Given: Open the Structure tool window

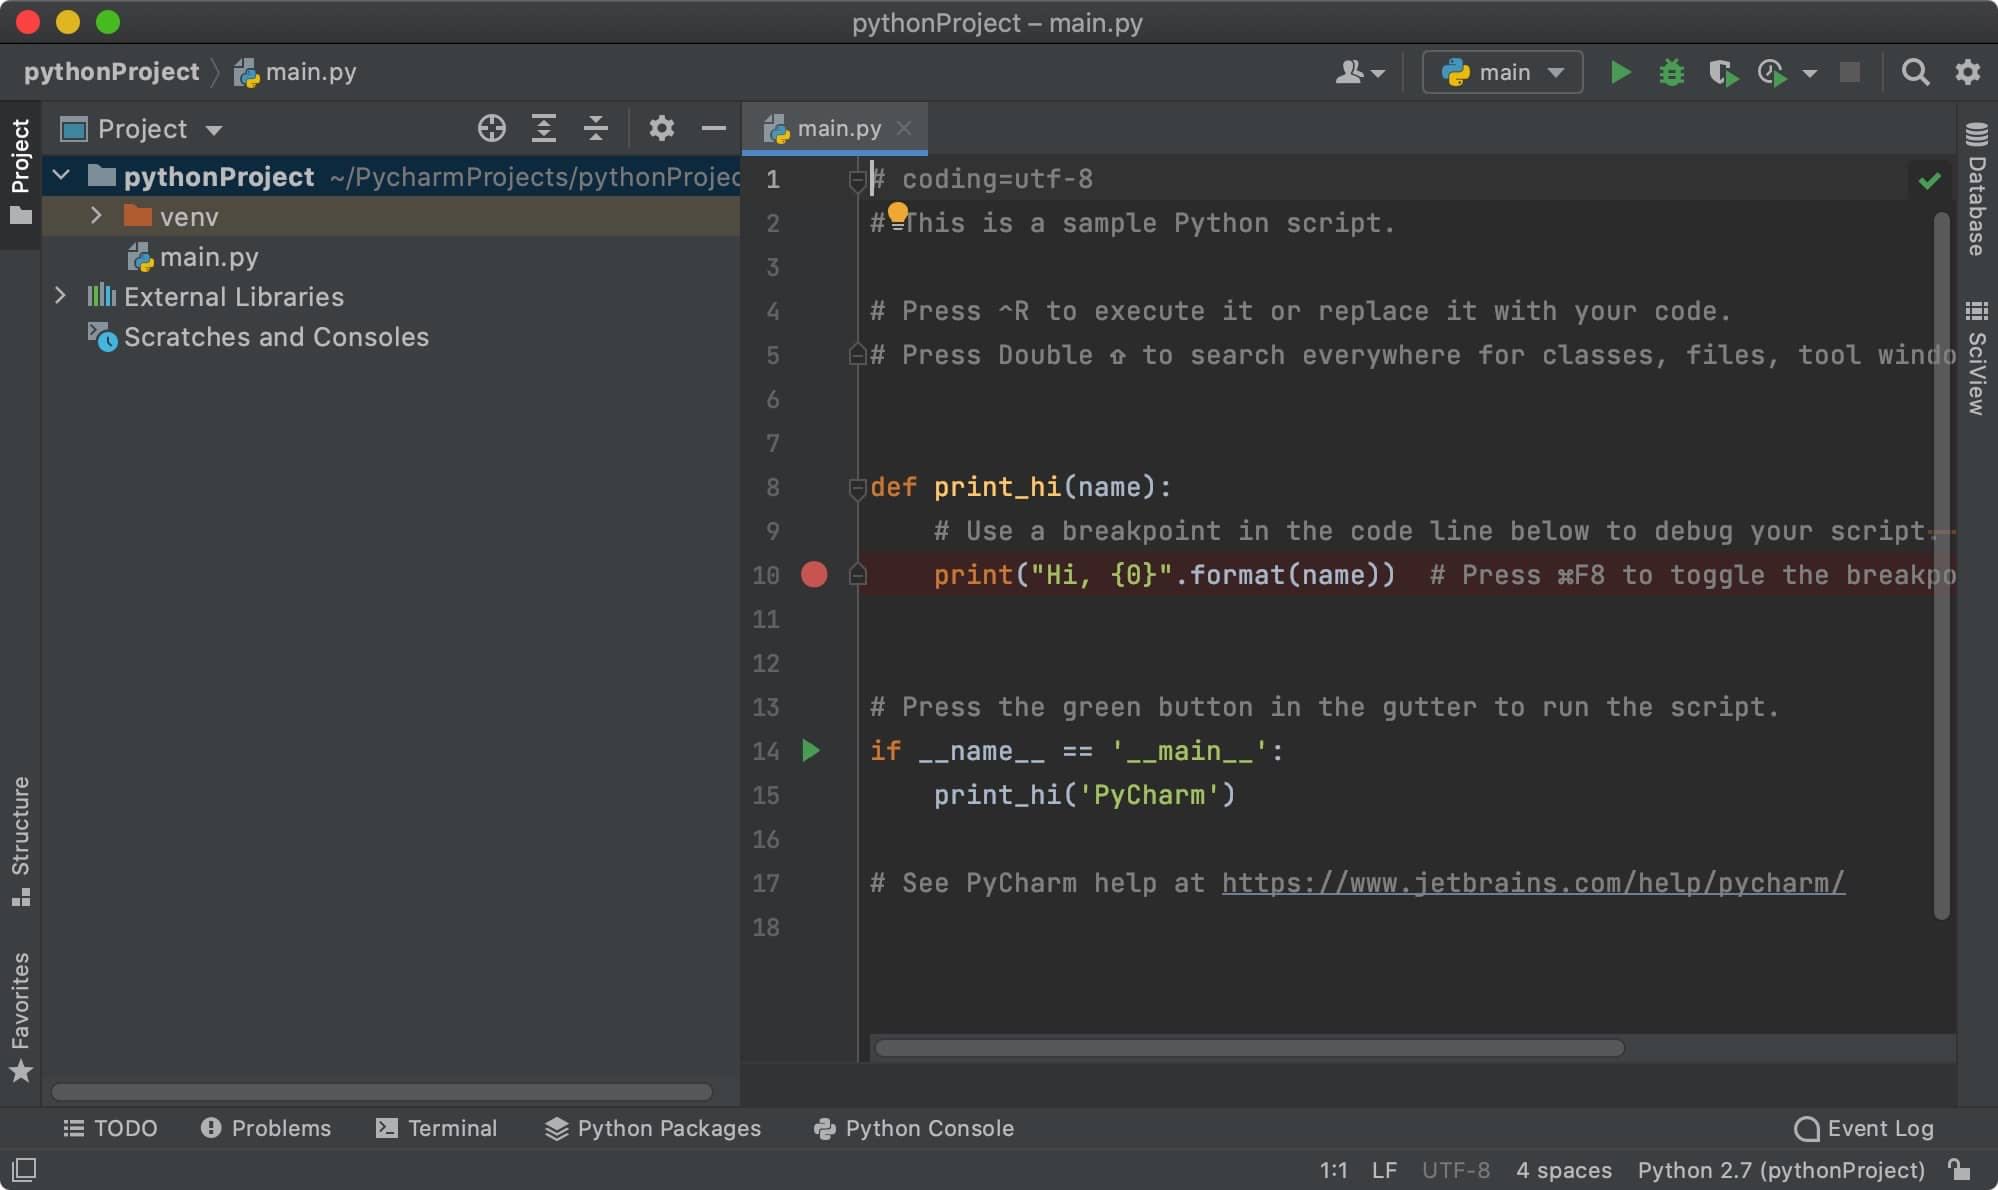Looking at the screenshot, I should click(20, 840).
